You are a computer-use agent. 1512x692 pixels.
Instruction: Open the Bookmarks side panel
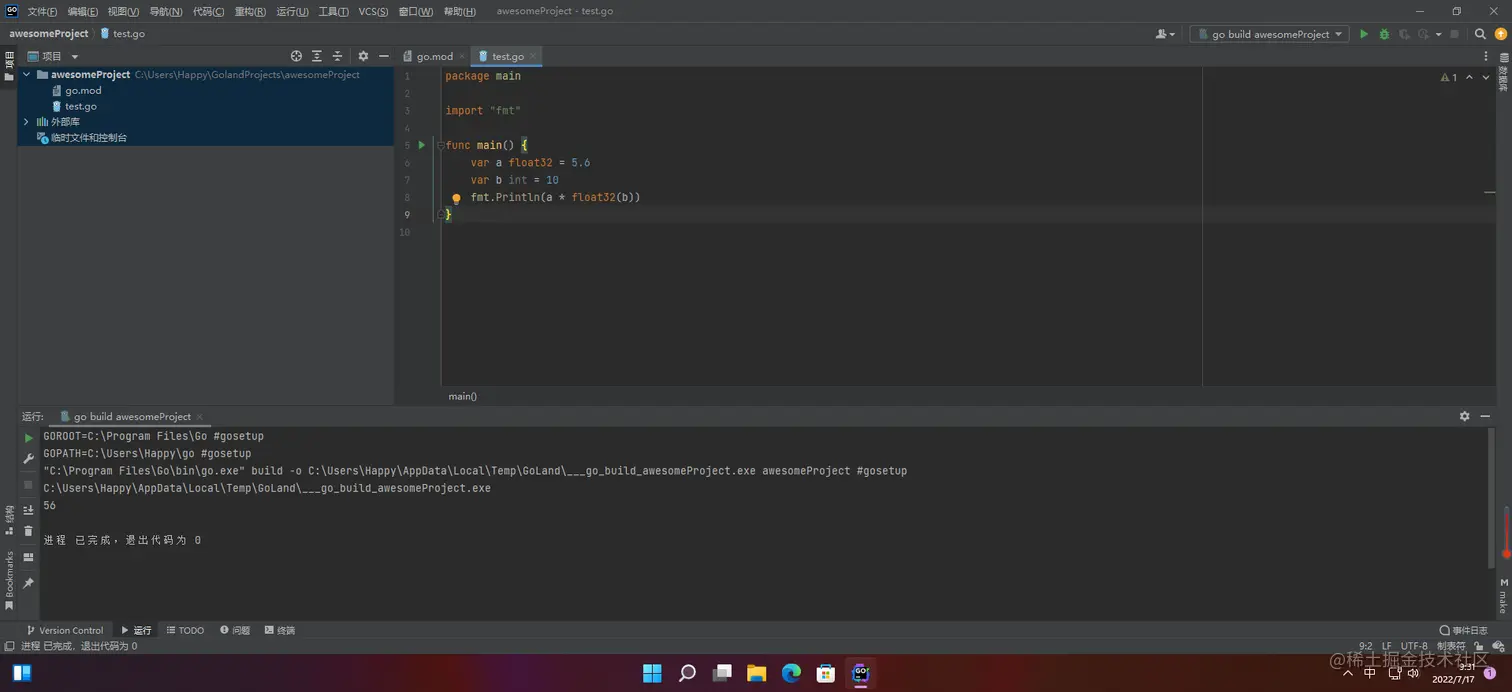pos(9,580)
